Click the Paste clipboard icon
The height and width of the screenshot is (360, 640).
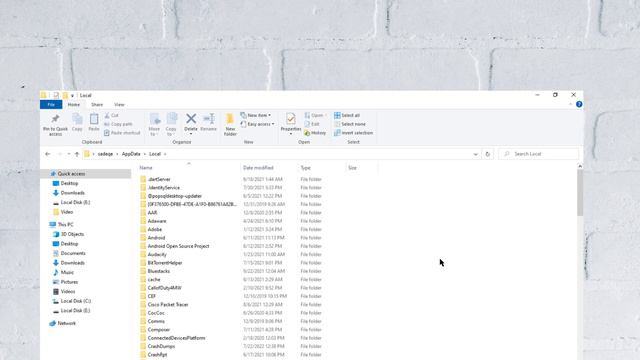[x=94, y=119]
